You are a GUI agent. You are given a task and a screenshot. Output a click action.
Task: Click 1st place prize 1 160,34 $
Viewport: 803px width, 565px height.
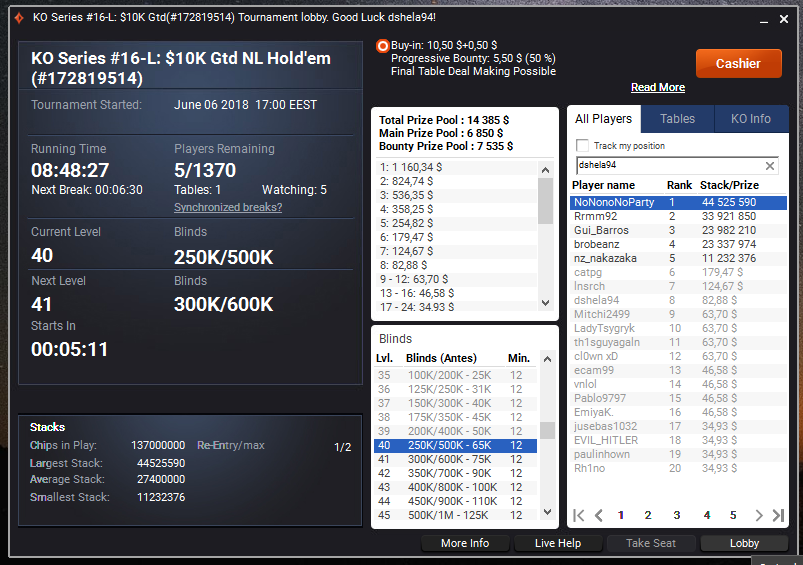coord(411,167)
